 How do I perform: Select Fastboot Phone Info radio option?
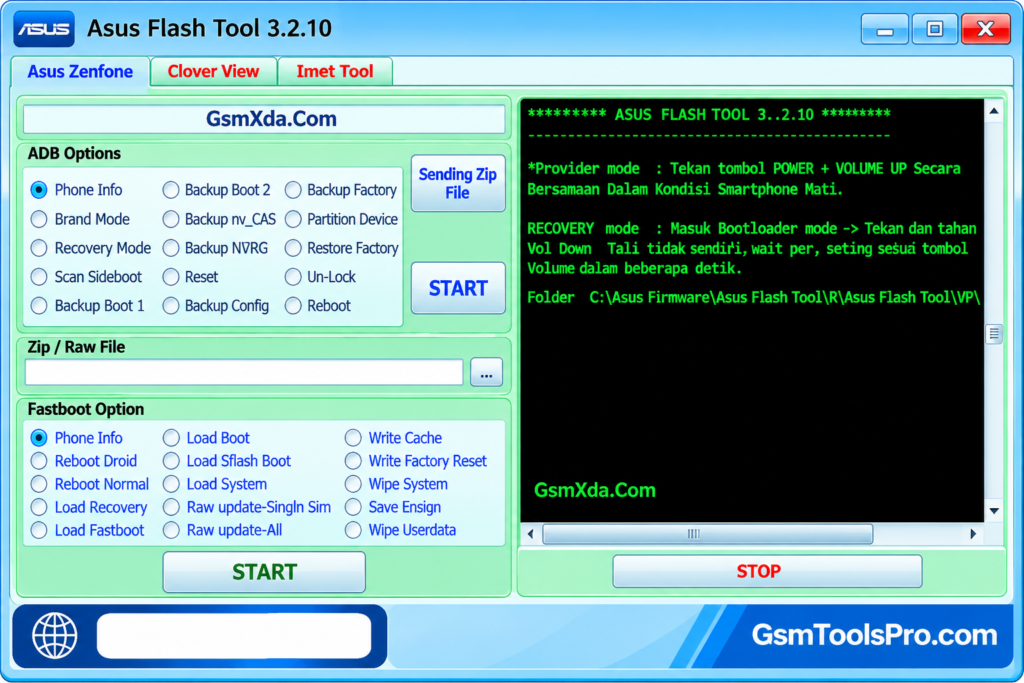[39, 437]
